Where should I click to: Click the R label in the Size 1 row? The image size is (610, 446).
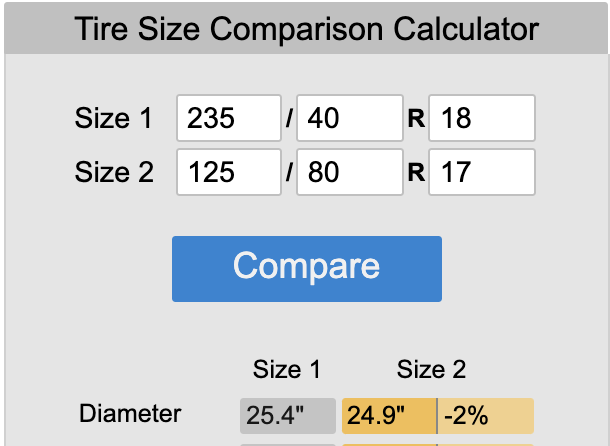pos(416,118)
